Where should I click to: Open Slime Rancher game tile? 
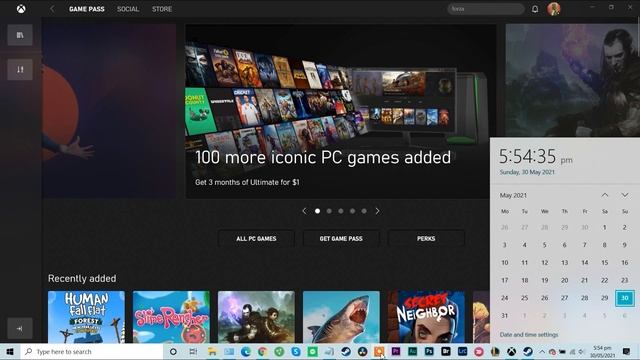coord(171,317)
